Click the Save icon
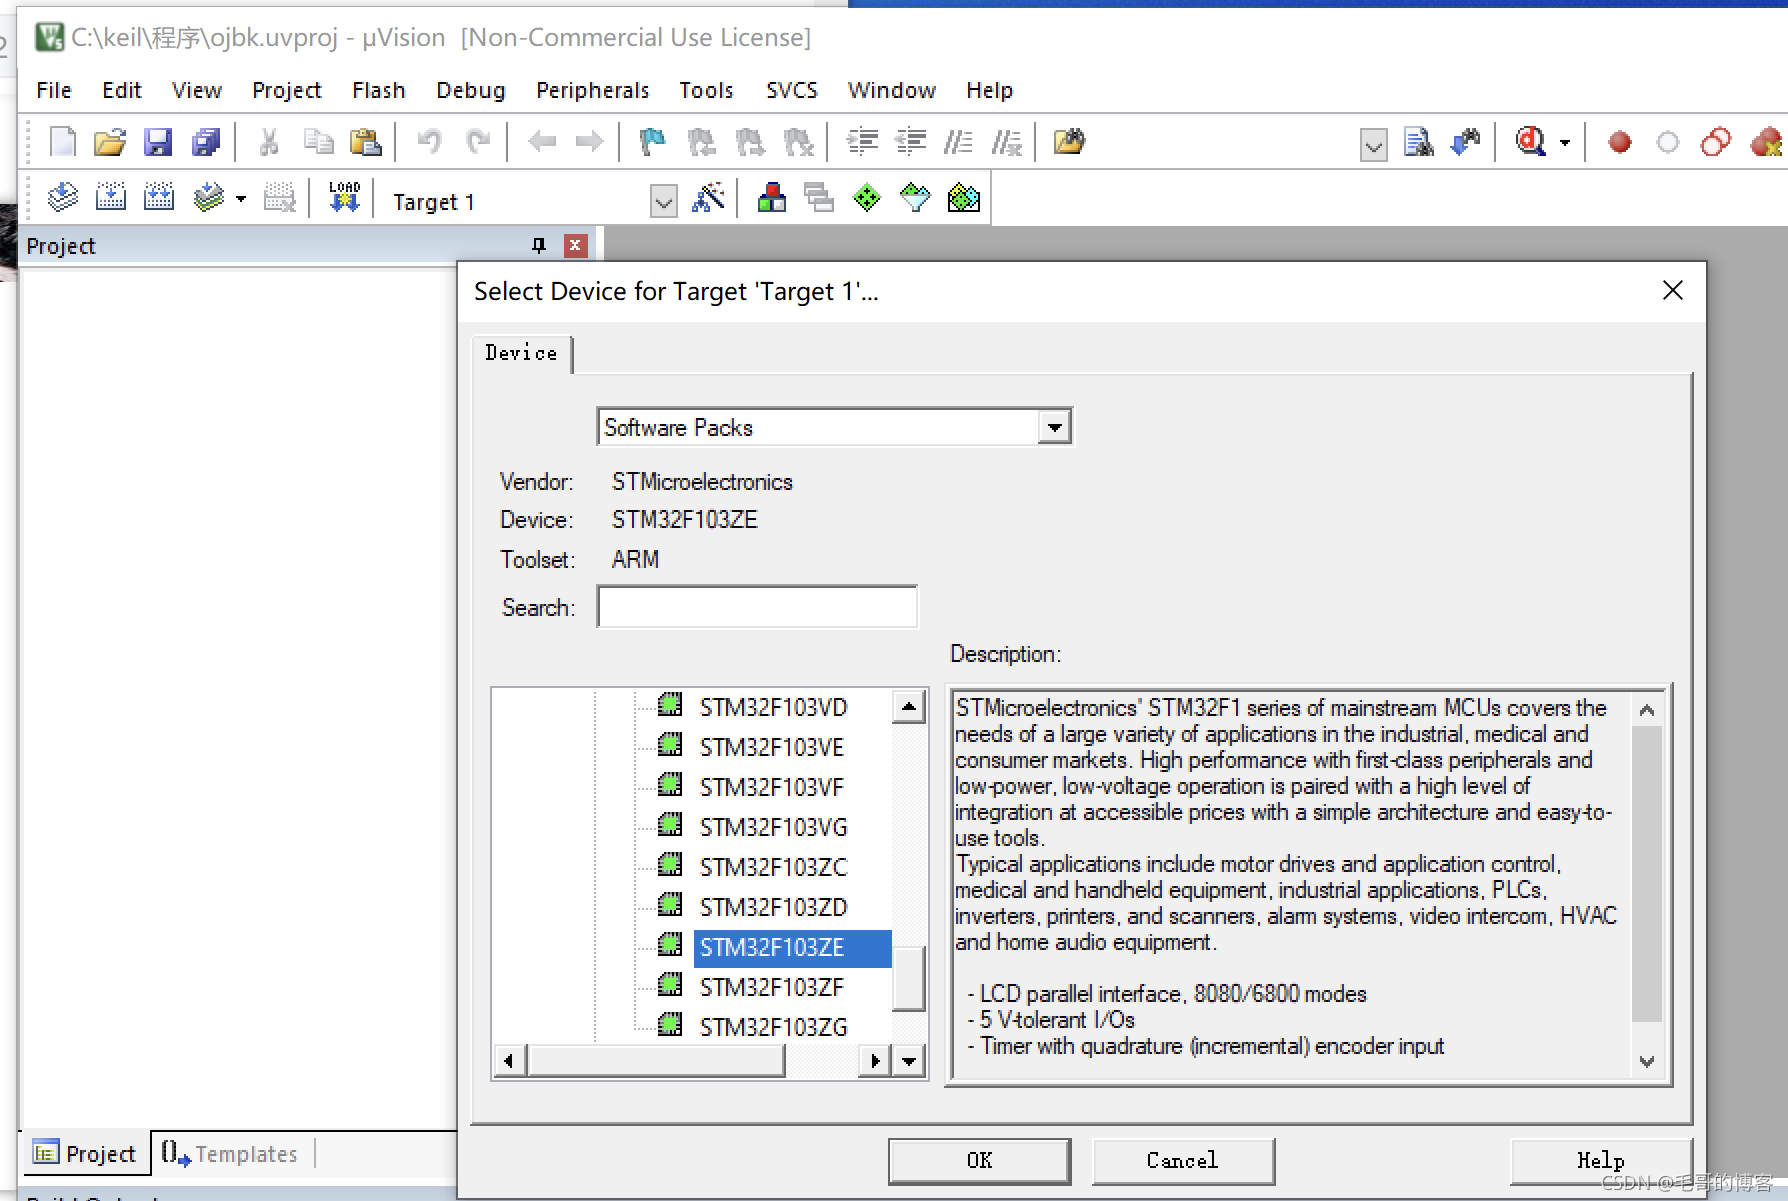1788x1201 pixels. [x=158, y=142]
